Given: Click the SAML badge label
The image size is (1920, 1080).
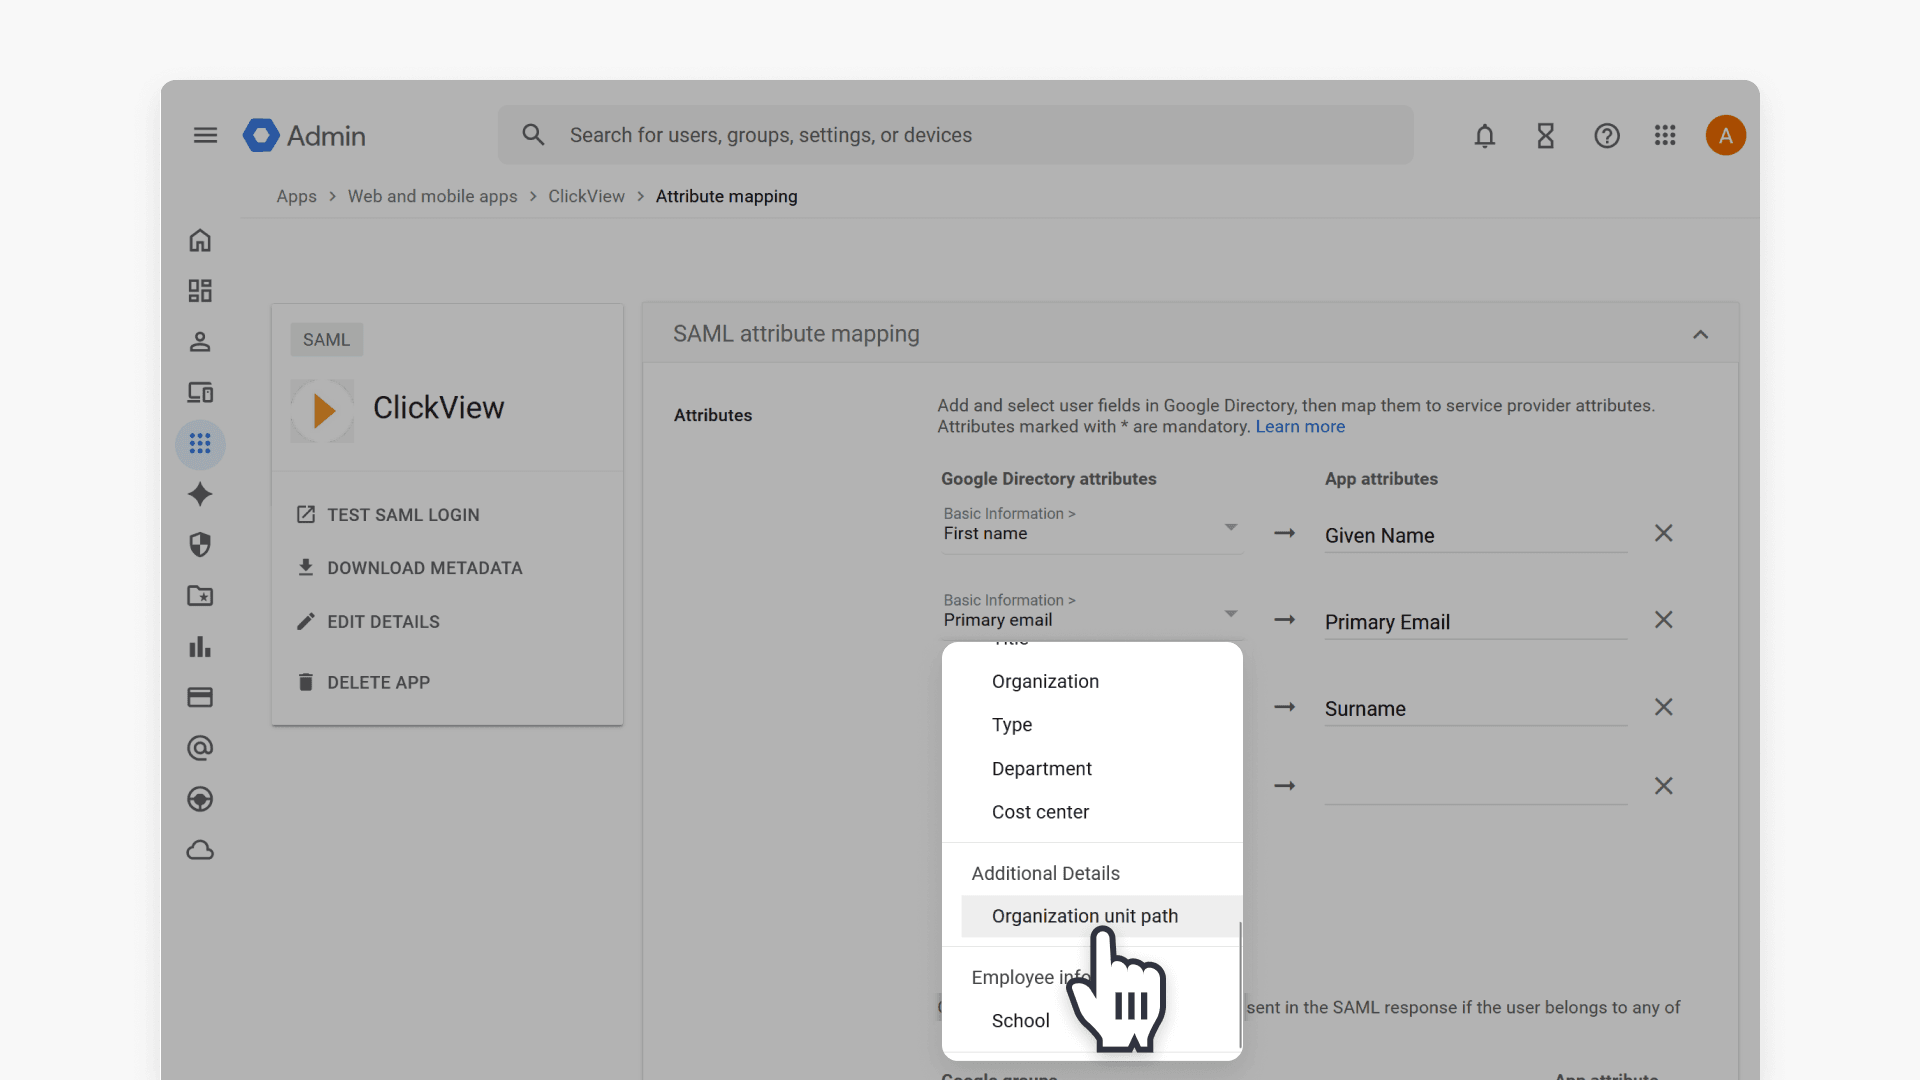Looking at the screenshot, I should [x=327, y=340].
